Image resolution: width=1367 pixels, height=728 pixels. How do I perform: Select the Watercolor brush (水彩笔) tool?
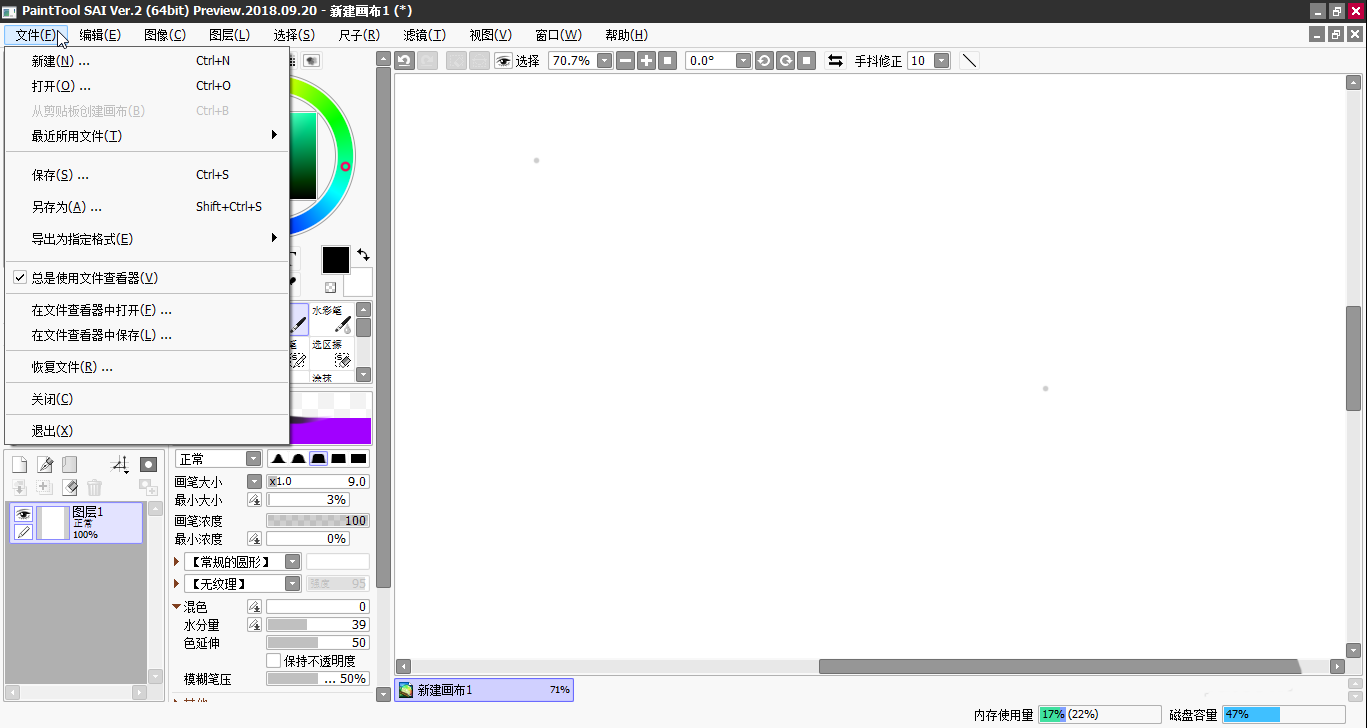click(332, 320)
